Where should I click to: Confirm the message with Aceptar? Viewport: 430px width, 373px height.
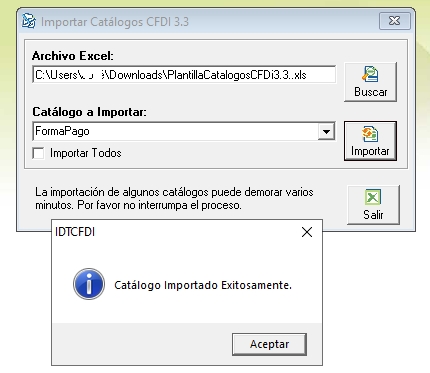click(269, 344)
